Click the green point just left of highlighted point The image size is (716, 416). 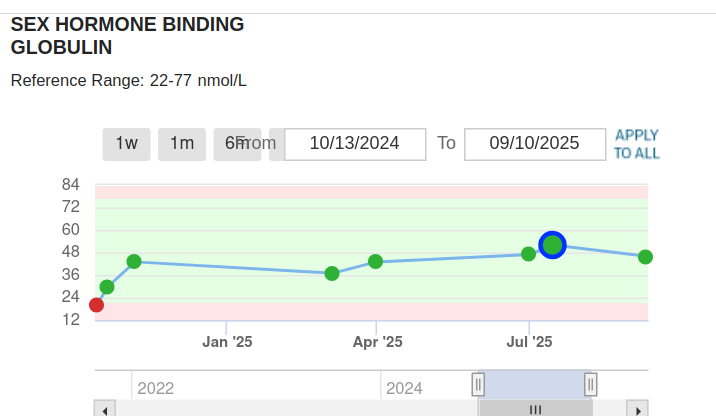[x=528, y=254]
